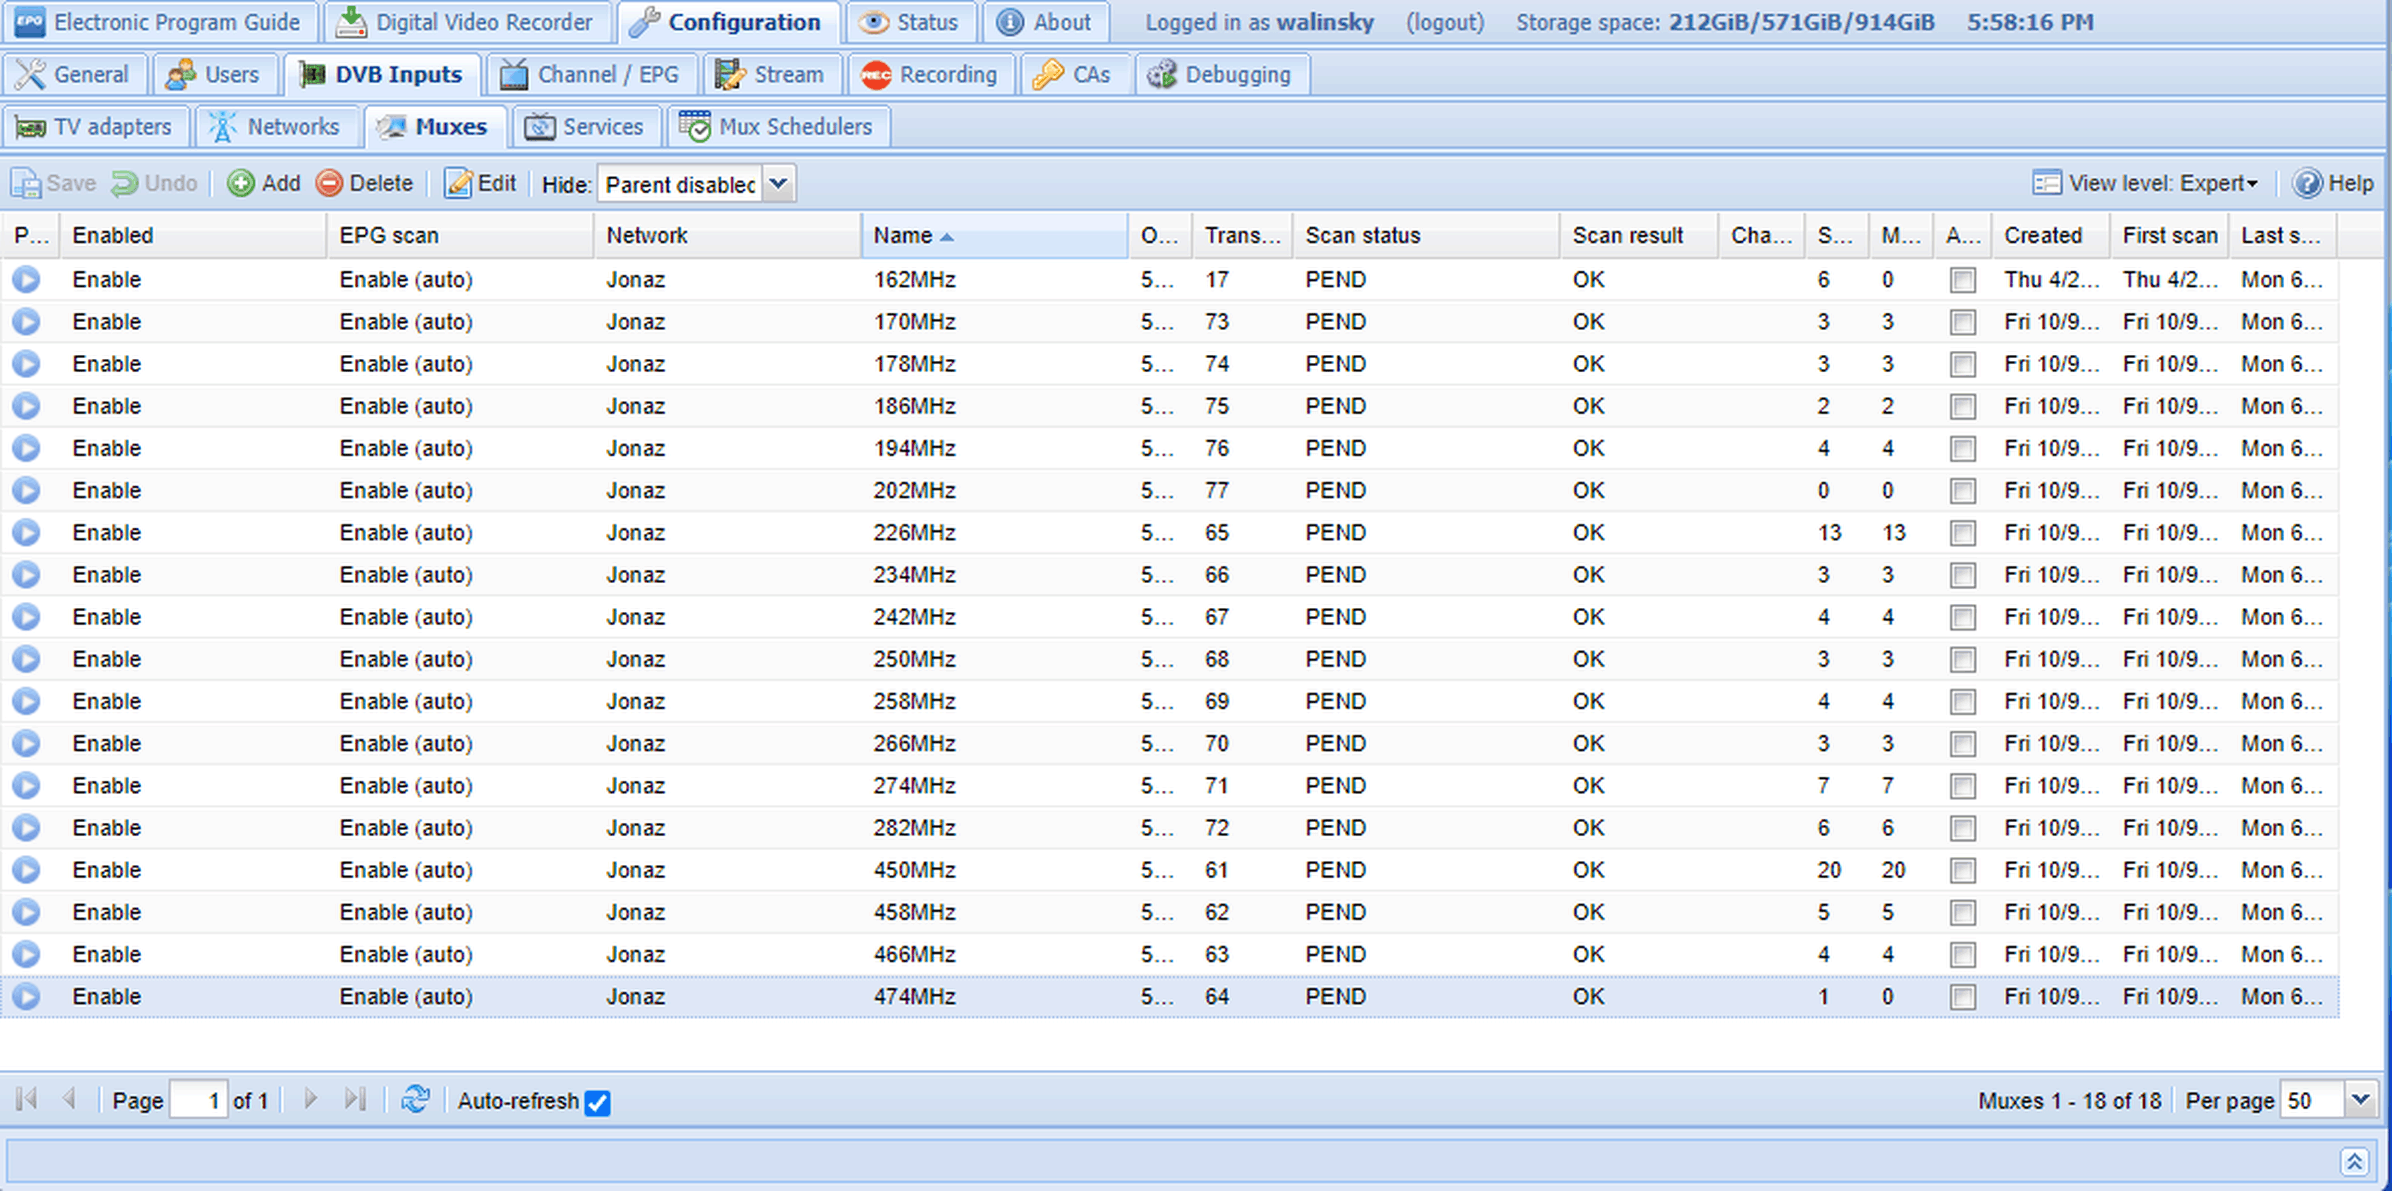Sort by the Scan result column
Image resolution: width=2392 pixels, height=1191 pixels.
point(1638,236)
